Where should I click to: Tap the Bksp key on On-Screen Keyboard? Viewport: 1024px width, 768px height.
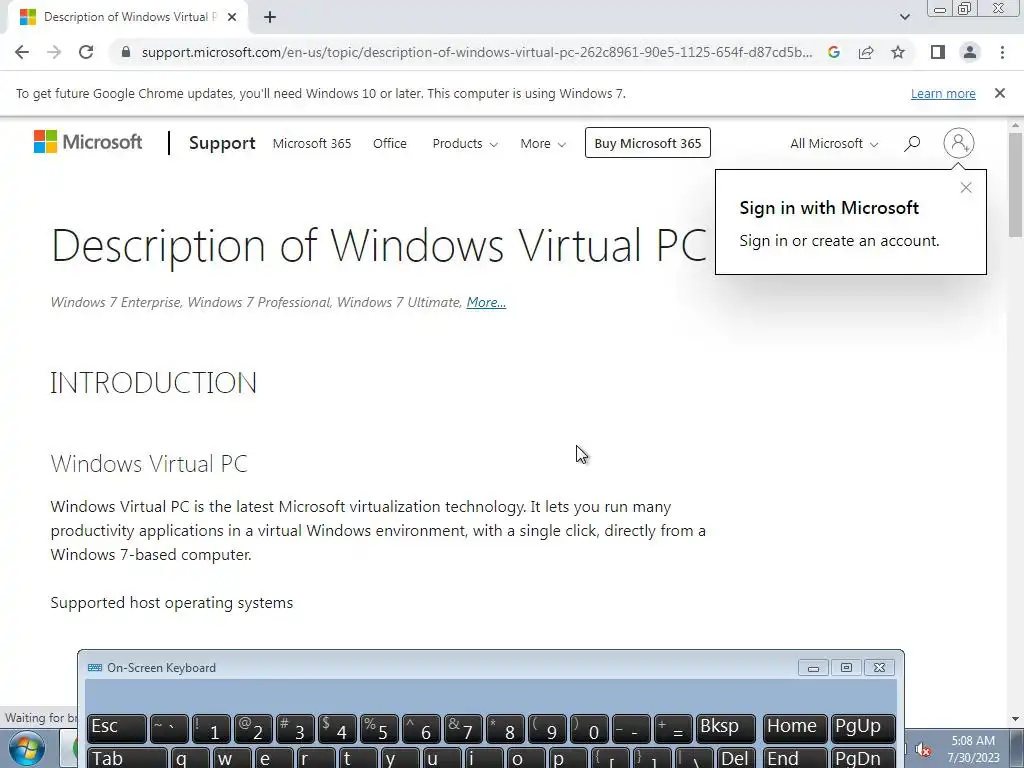click(x=726, y=728)
